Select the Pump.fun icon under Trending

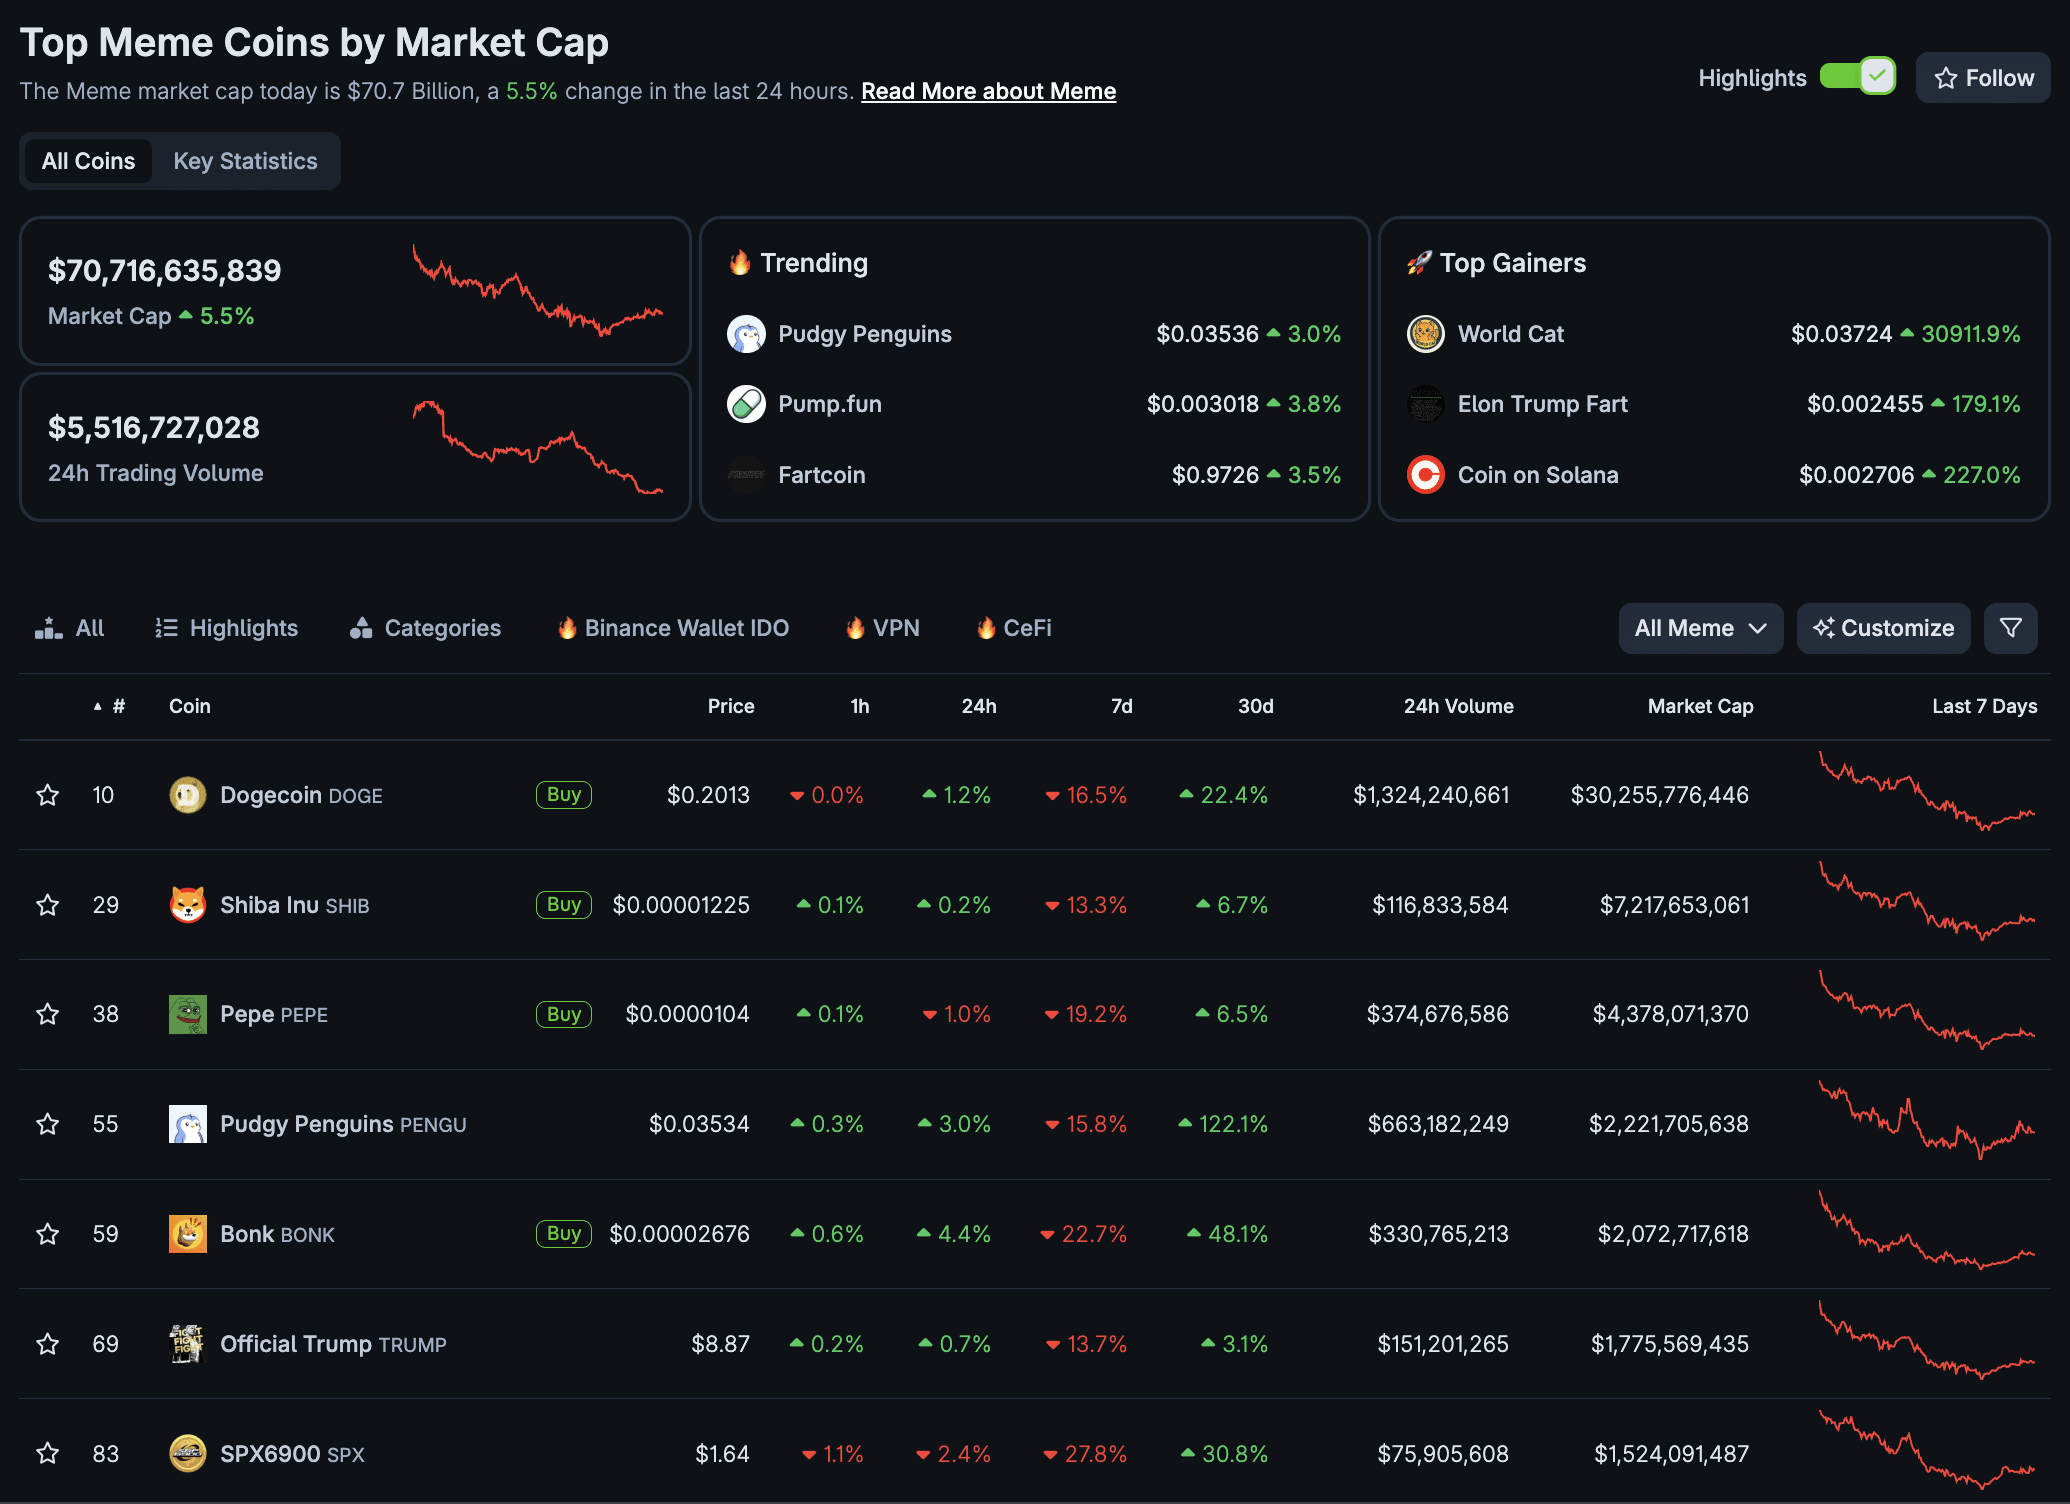(746, 404)
